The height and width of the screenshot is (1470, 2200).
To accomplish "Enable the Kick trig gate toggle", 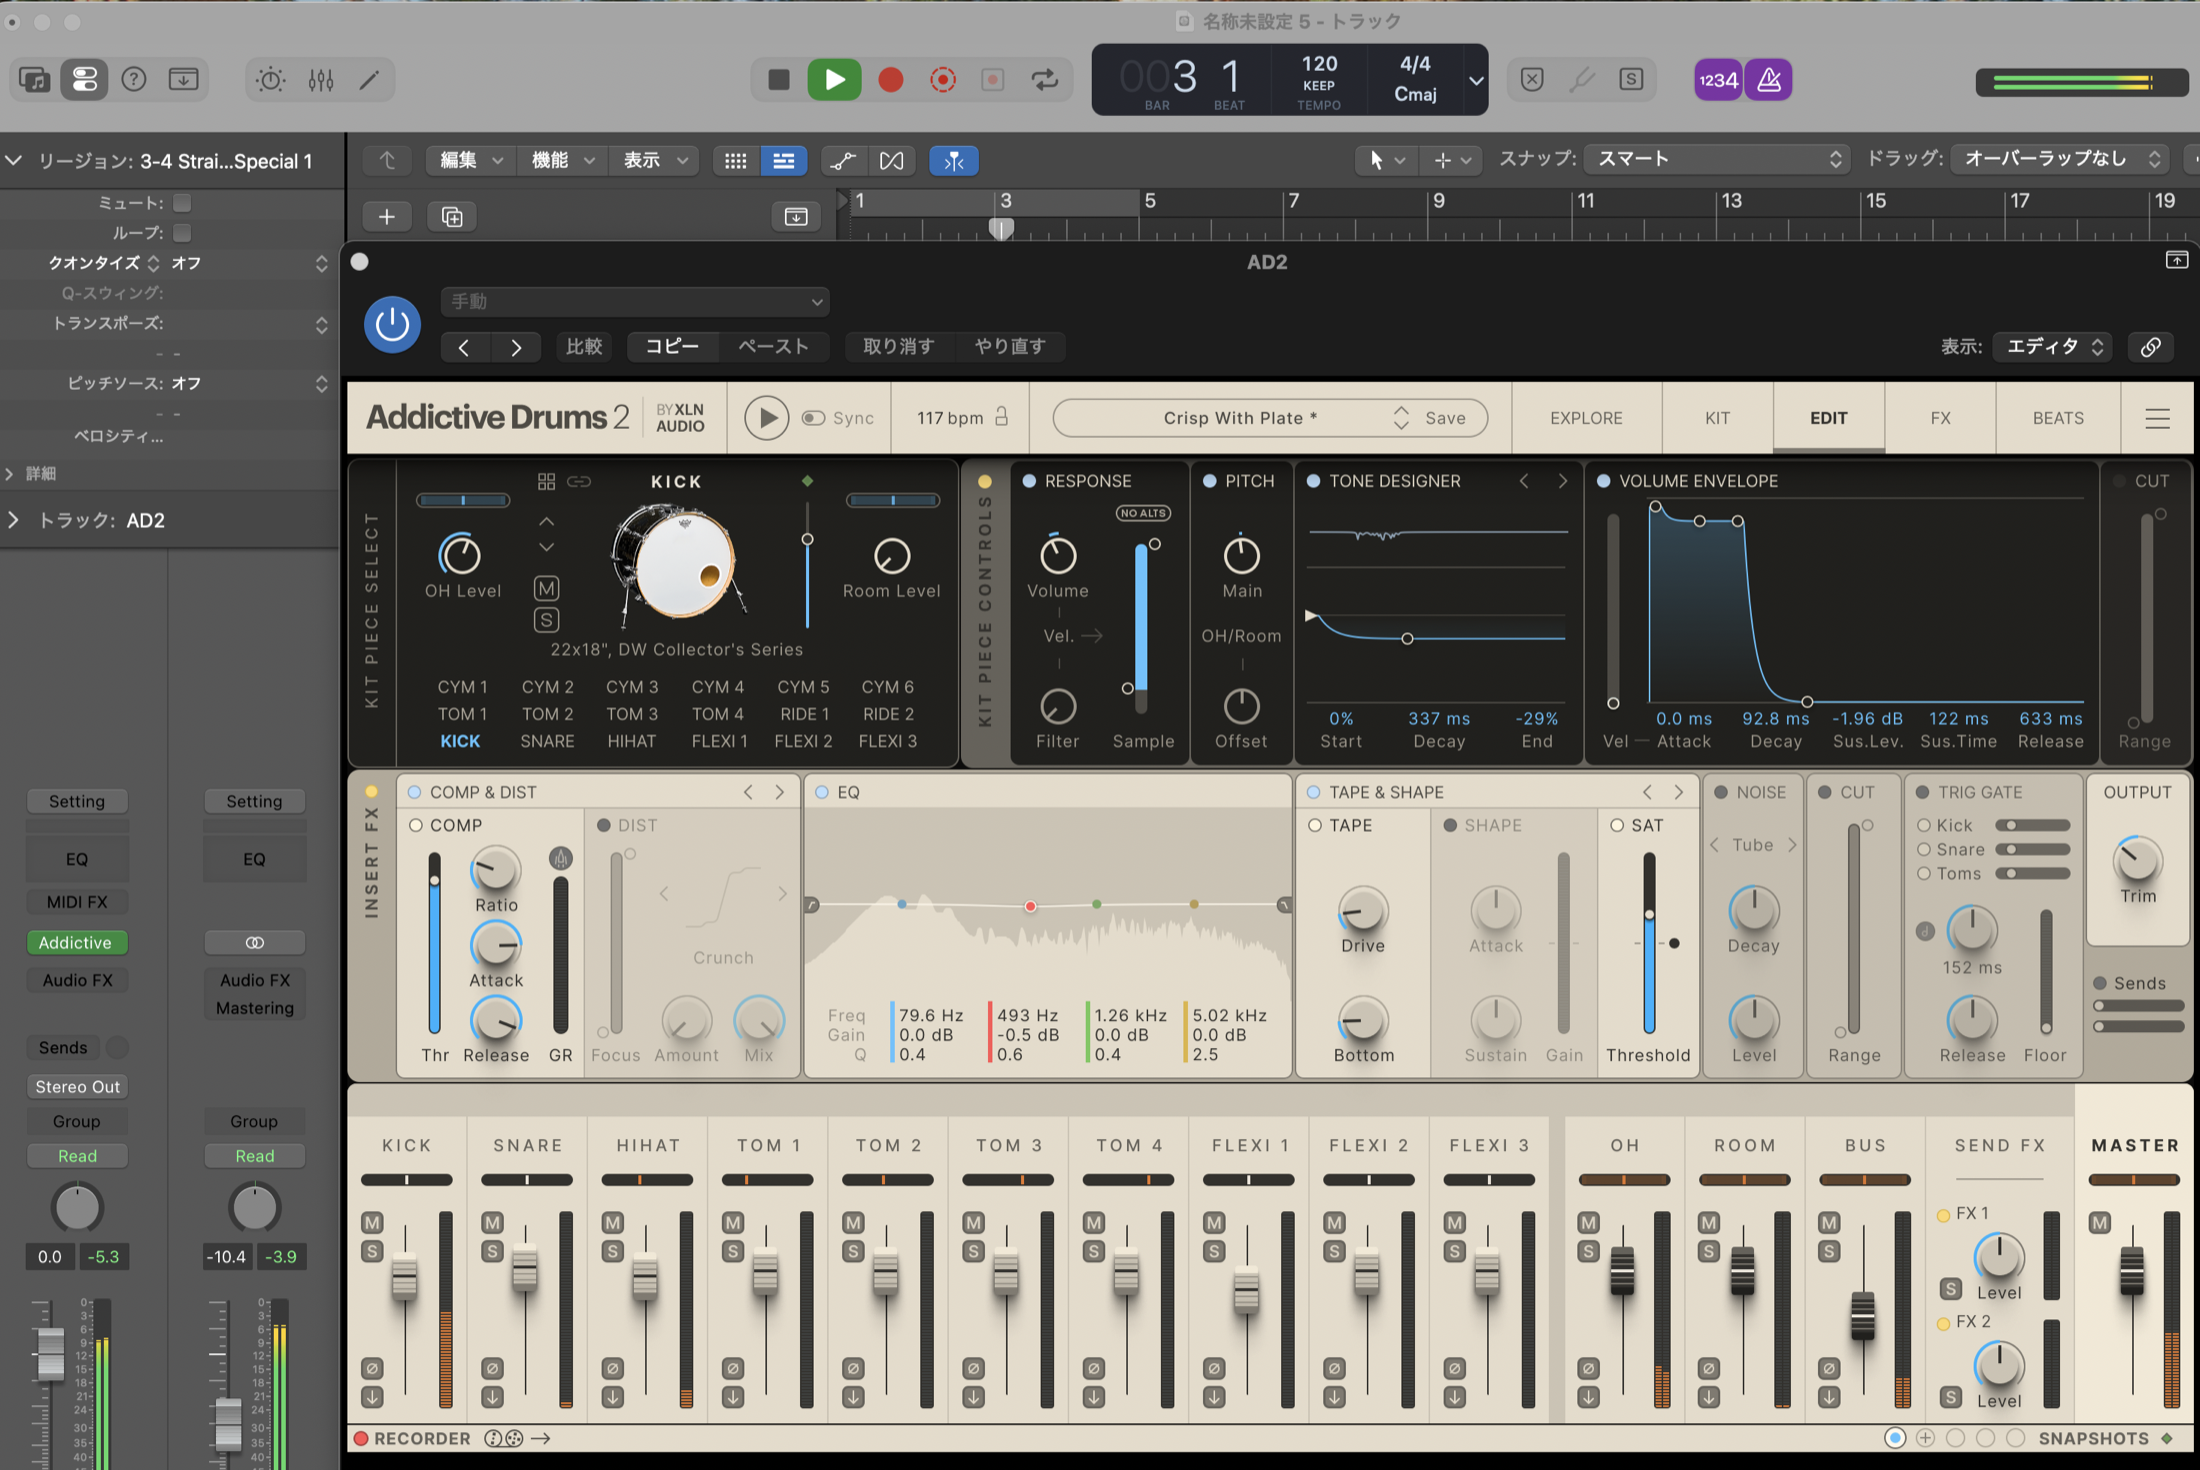I will pos(1923,825).
